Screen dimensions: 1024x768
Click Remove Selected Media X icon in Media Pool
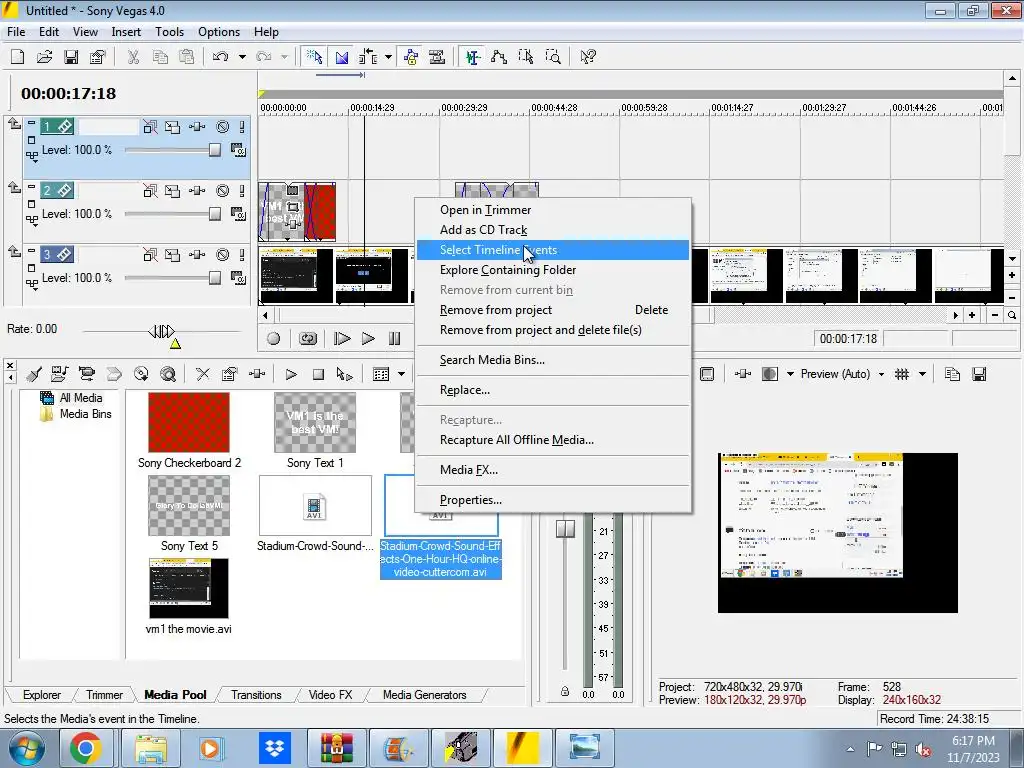pos(203,374)
